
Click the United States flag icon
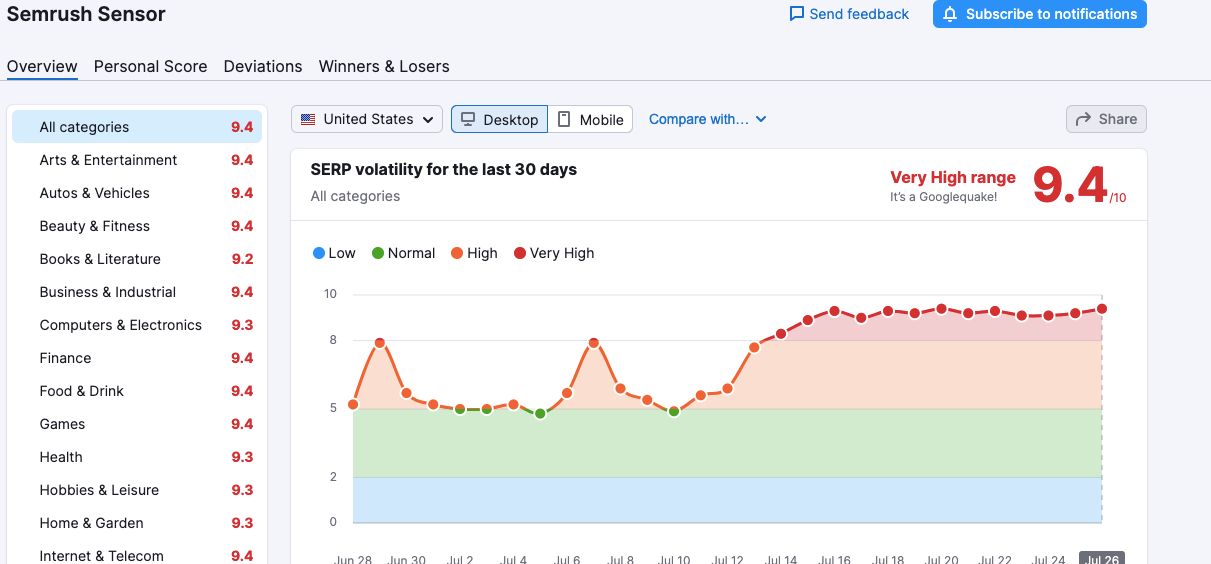pos(308,119)
